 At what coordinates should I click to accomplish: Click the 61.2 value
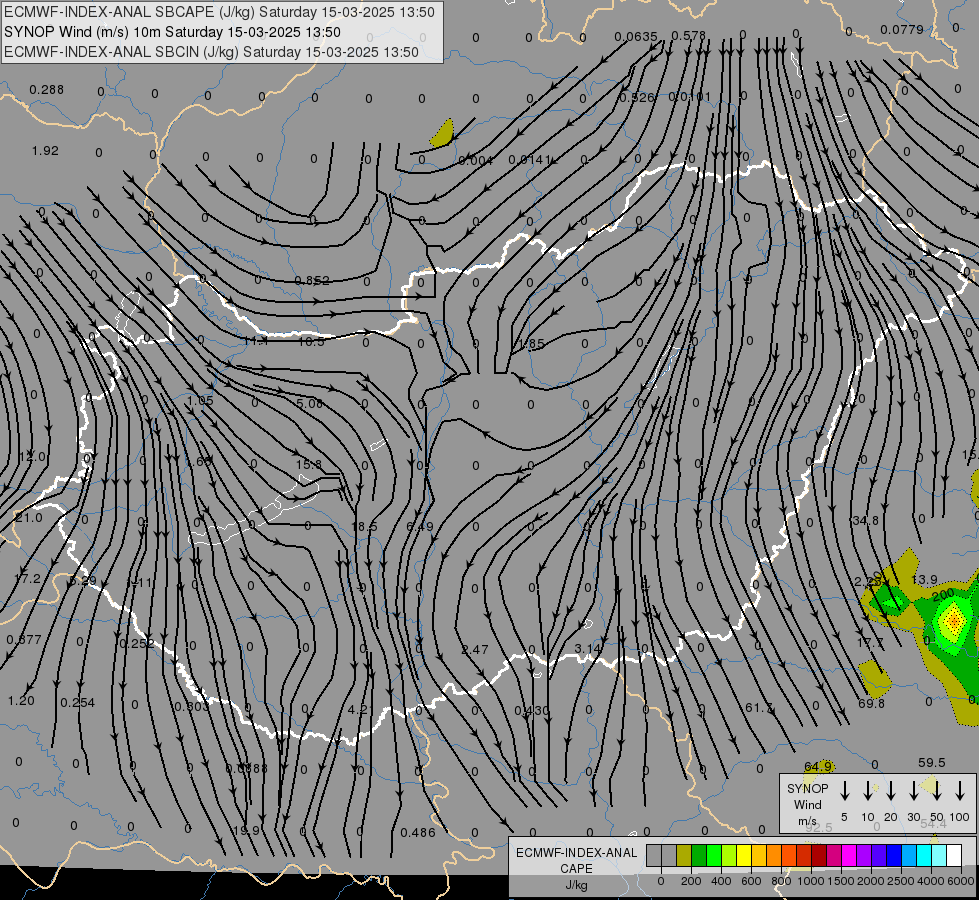(759, 708)
